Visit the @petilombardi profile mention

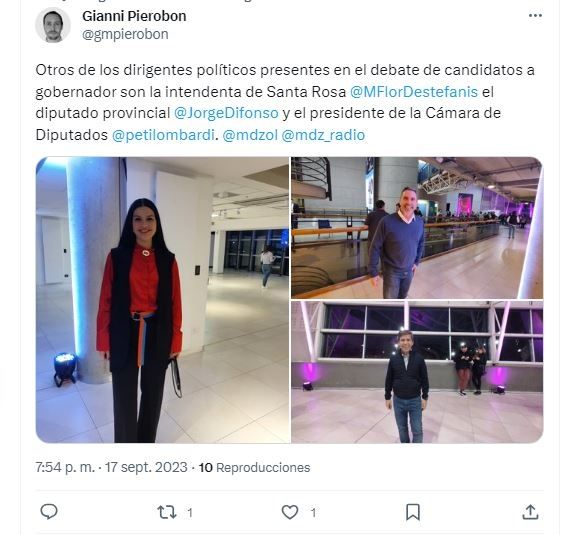pos(163,135)
